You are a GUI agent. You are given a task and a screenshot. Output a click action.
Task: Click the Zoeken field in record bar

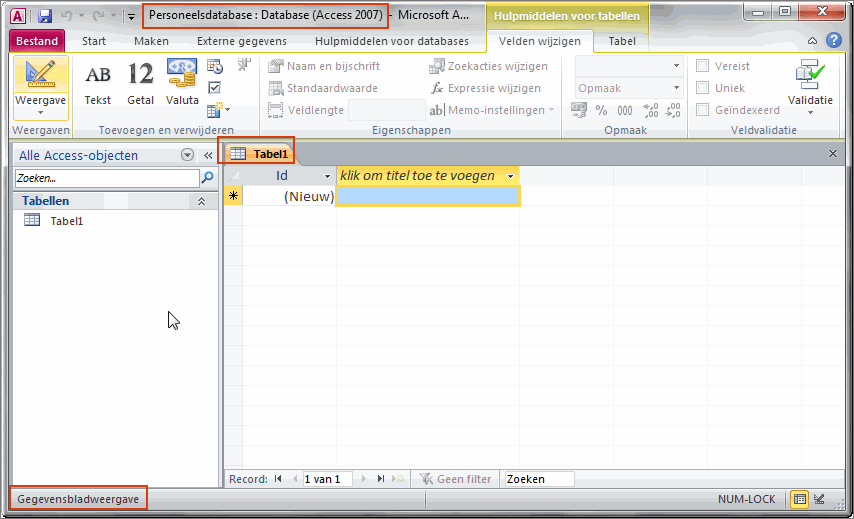click(x=539, y=479)
